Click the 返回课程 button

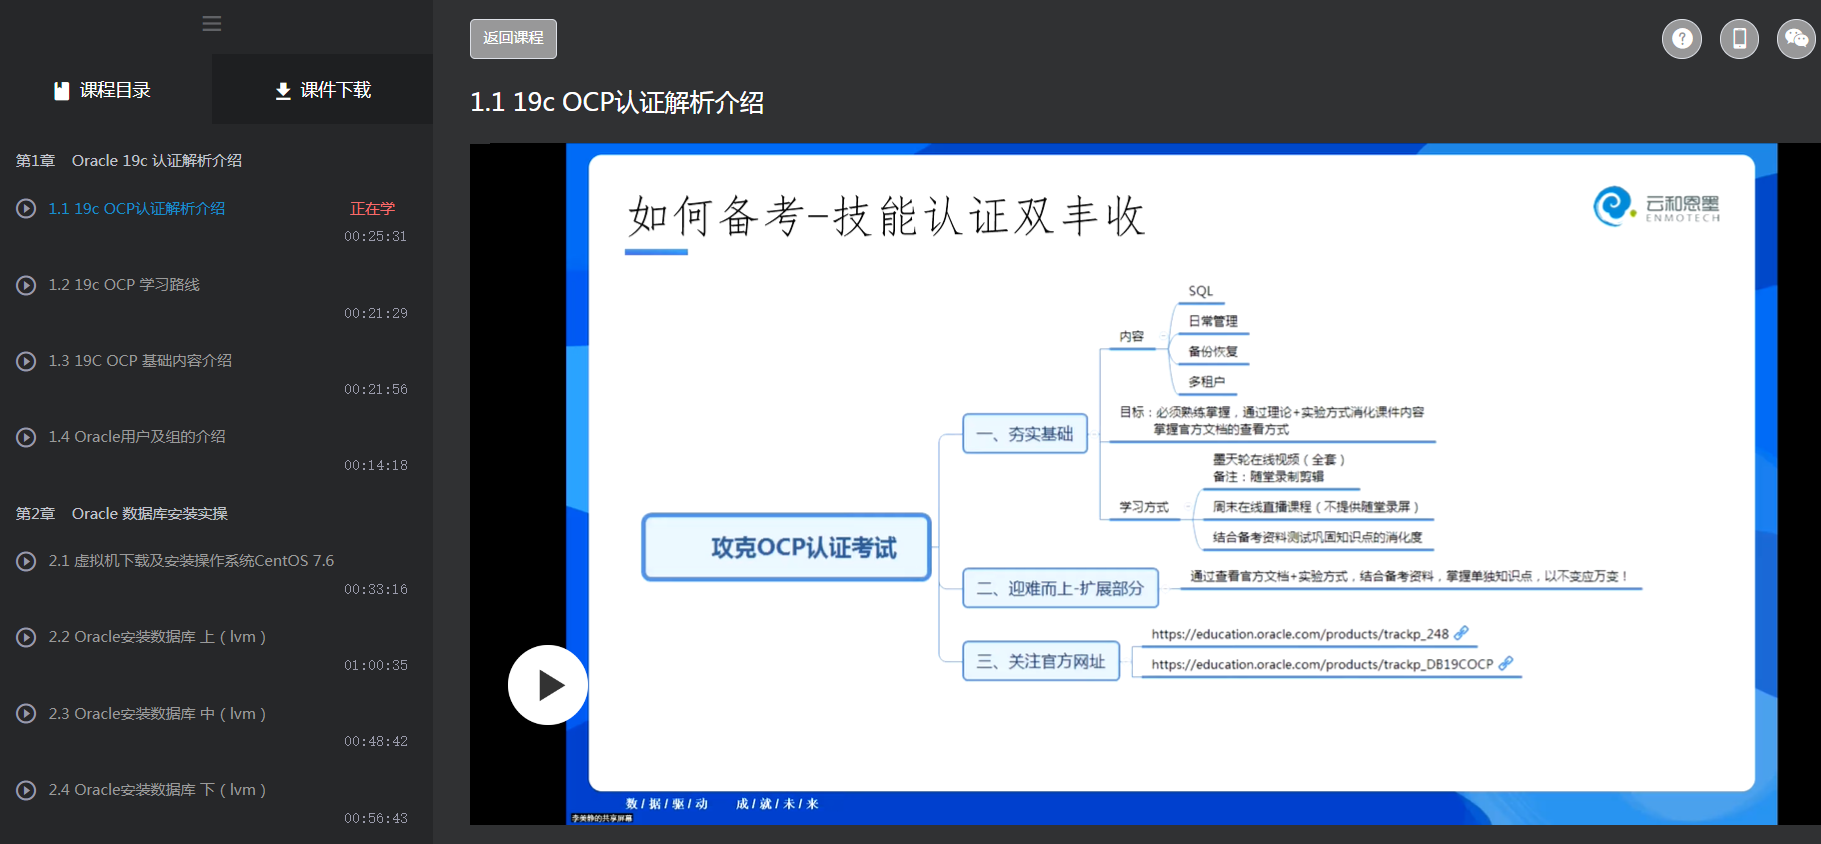click(513, 38)
